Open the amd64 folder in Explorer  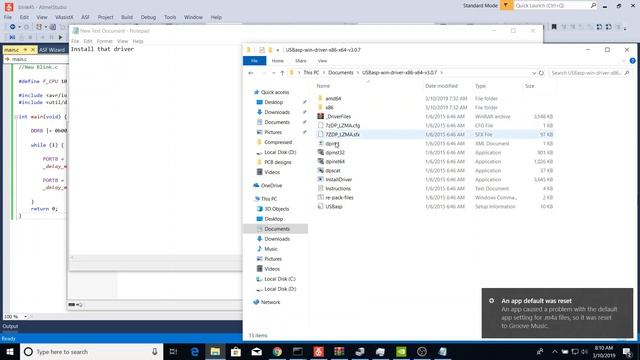pyautogui.click(x=333, y=98)
